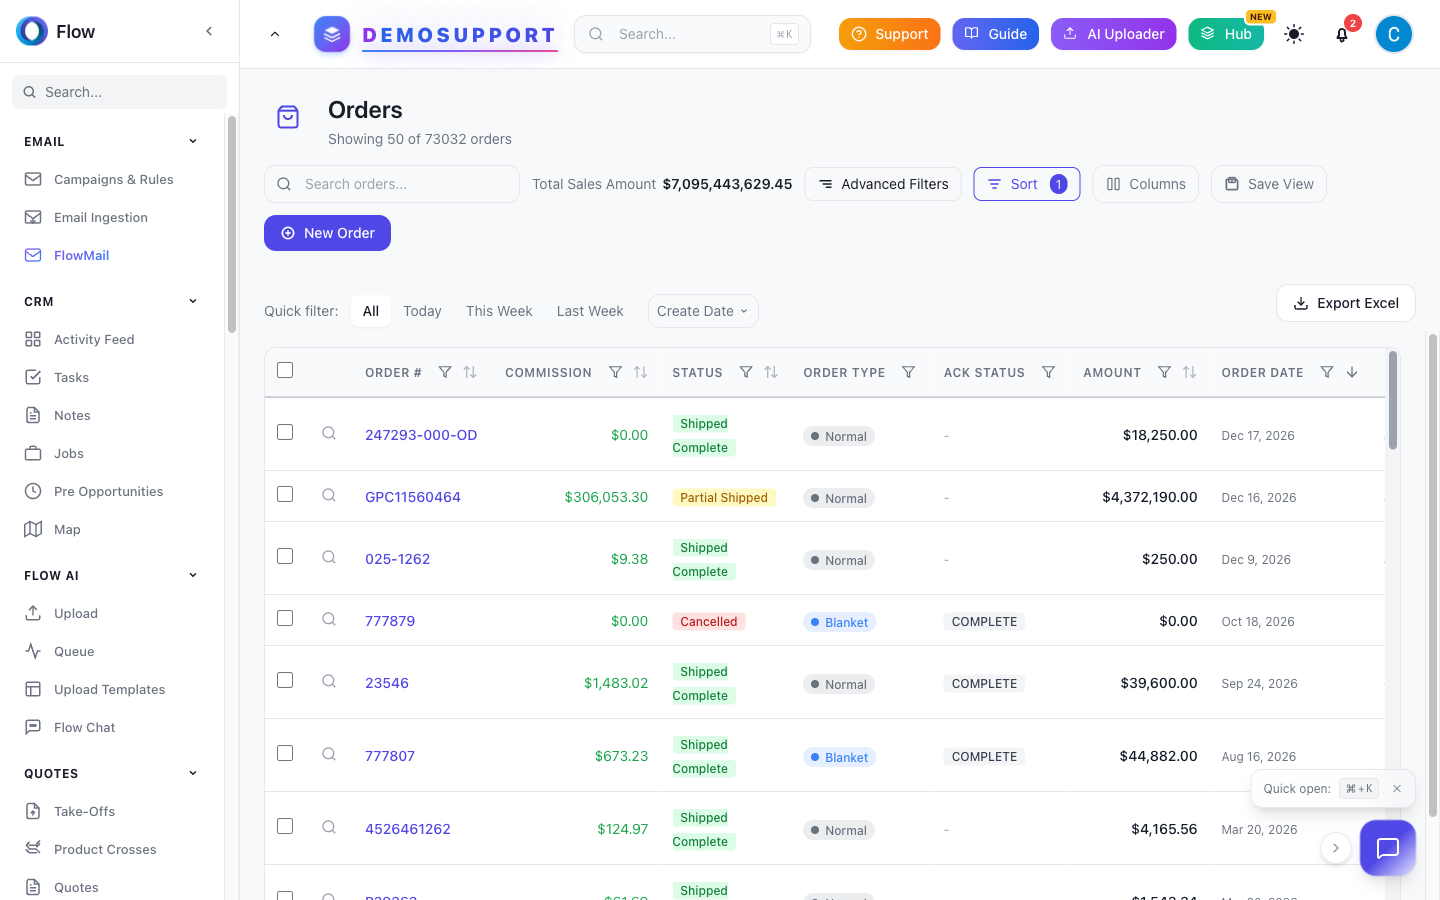
Task: Check the select-all checkbox in the table header
Action: tap(284, 369)
